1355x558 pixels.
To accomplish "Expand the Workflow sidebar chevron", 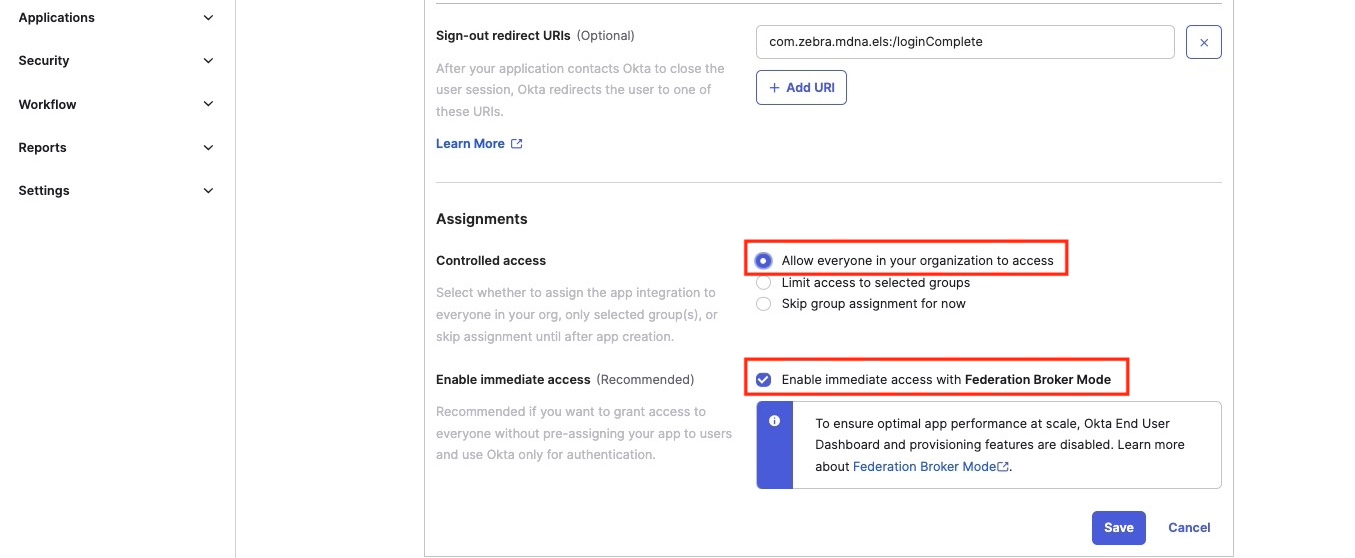I will [208, 104].
